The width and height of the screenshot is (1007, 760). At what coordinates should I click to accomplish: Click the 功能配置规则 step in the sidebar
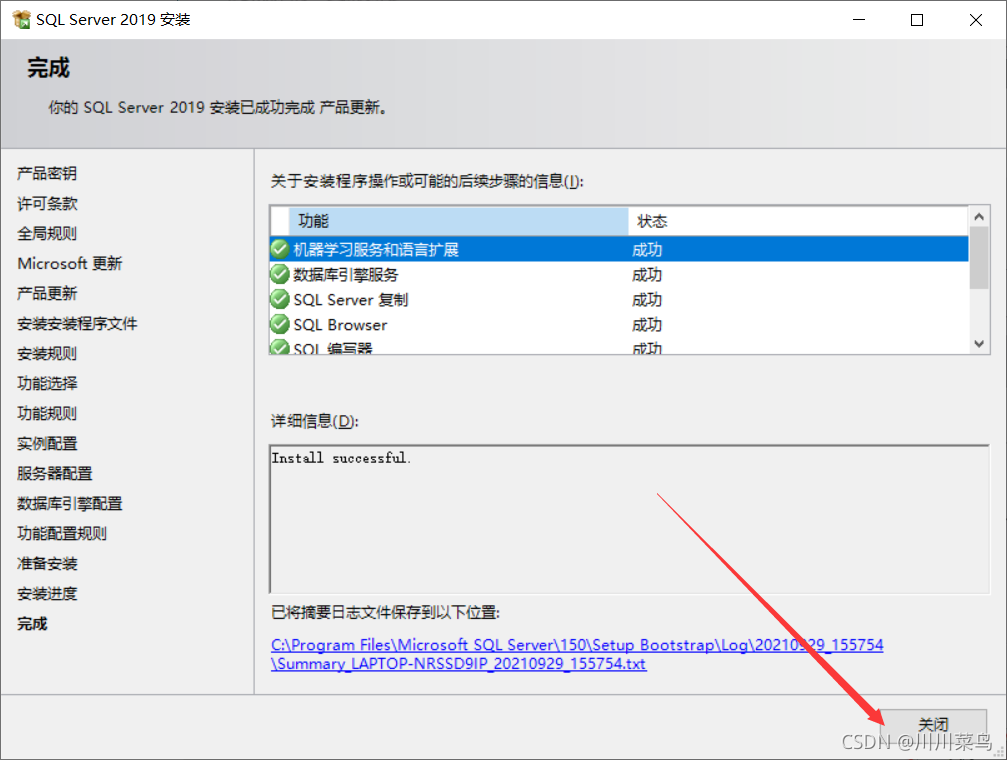pos(62,533)
